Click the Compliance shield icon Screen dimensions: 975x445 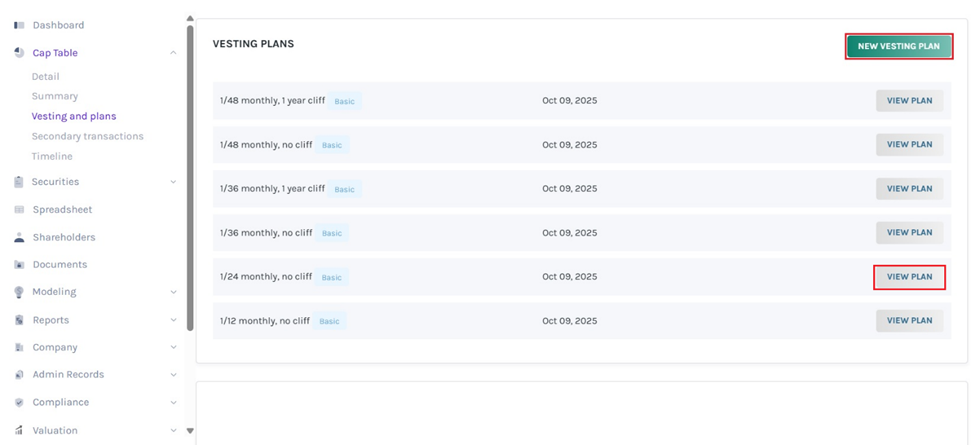point(19,402)
